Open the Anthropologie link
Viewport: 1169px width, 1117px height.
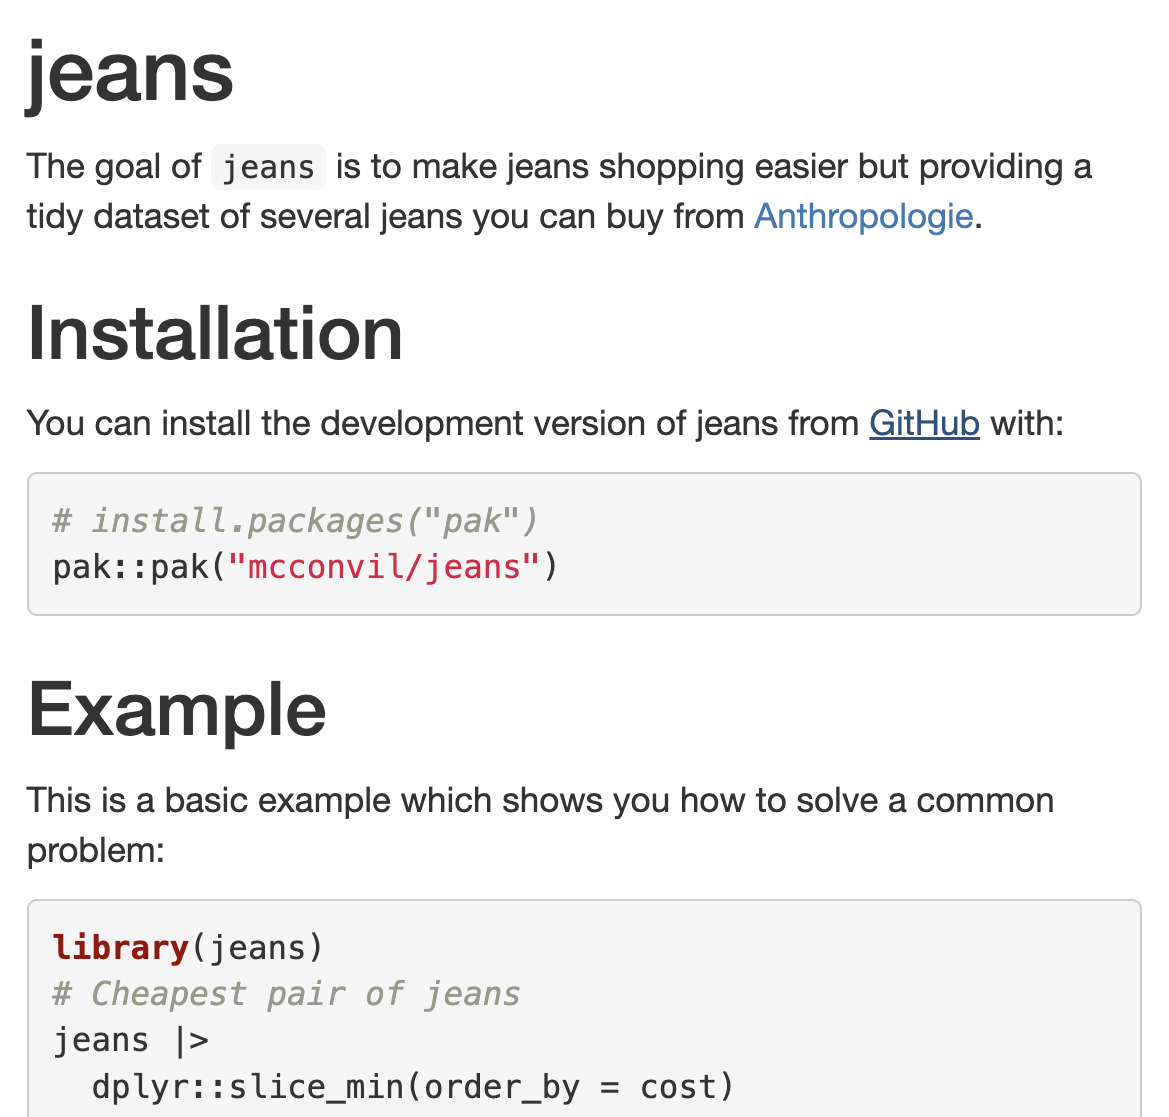pos(863,216)
